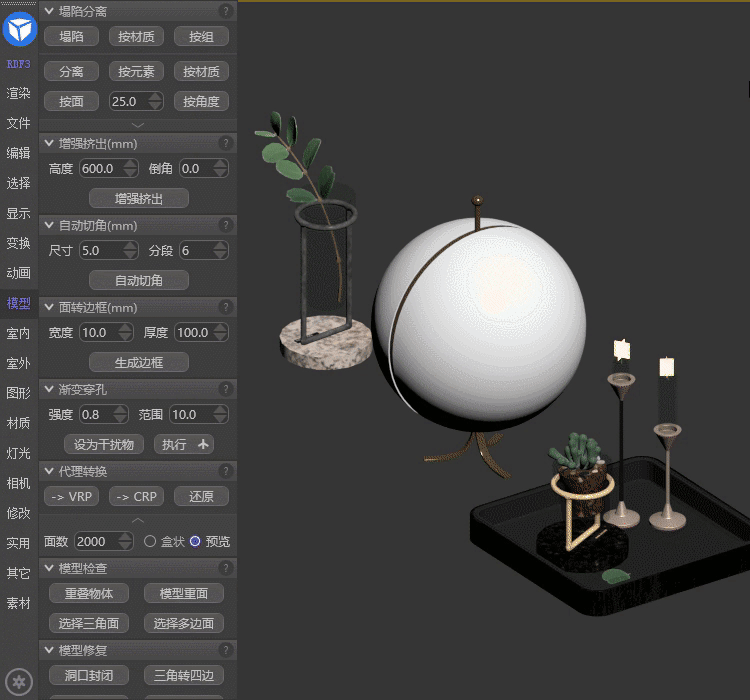Adjust the 面数 2000 spinner arrows
The image size is (750, 700).
pyautogui.click(x=125, y=541)
